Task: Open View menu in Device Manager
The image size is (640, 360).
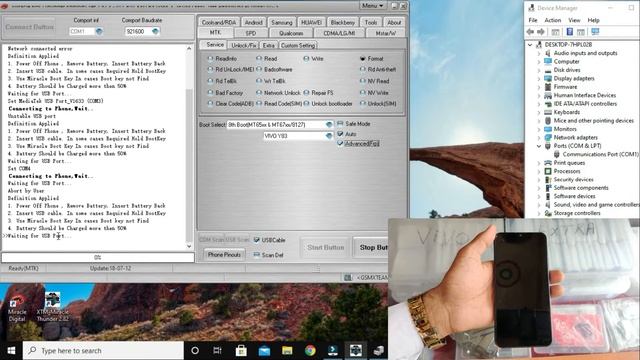Action: tap(574, 20)
